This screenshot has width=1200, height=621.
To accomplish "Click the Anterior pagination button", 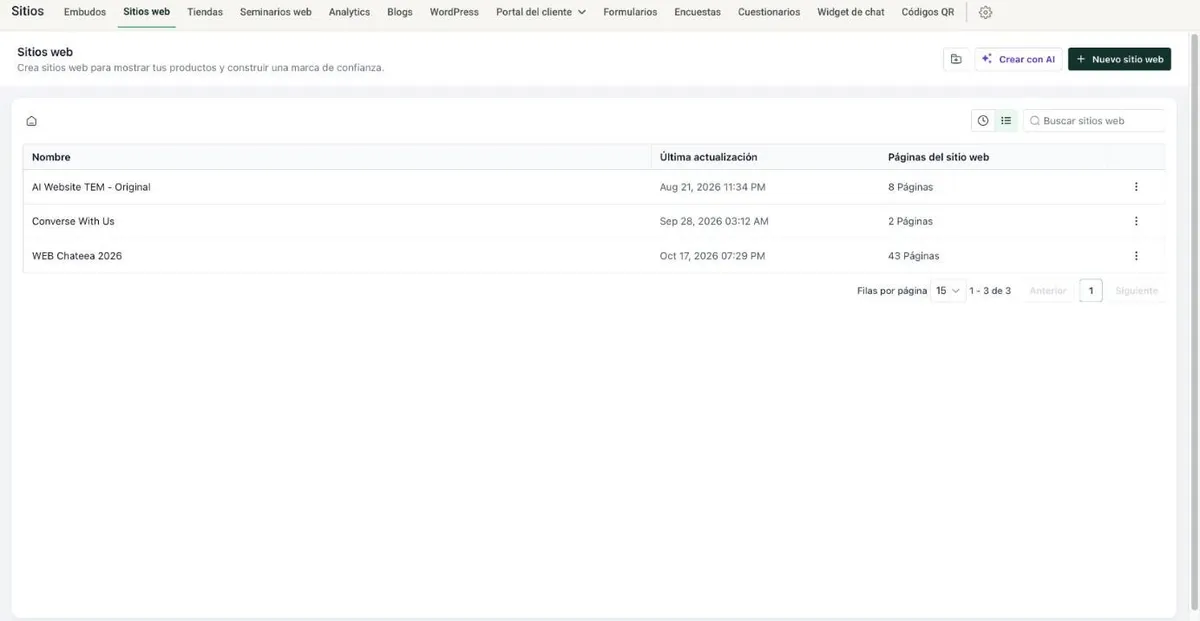I will pyautogui.click(x=1048, y=291).
